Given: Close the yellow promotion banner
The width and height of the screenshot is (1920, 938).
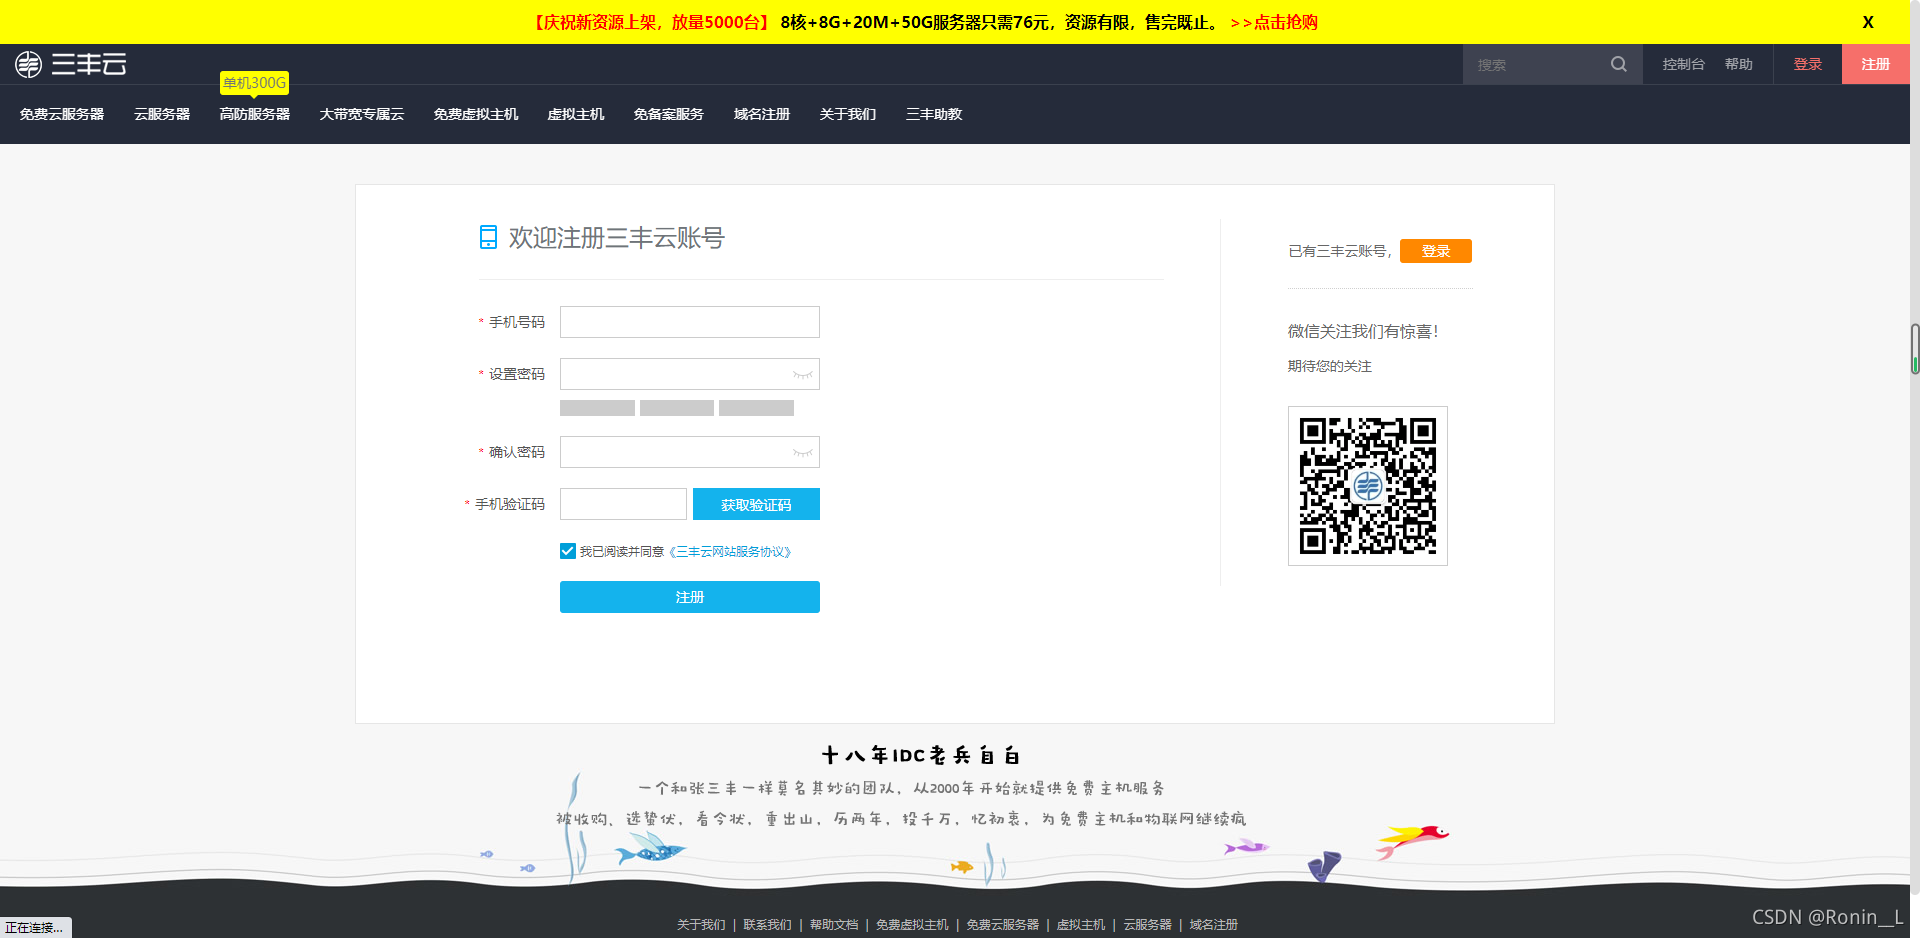Looking at the screenshot, I should [x=1867, y=22].
